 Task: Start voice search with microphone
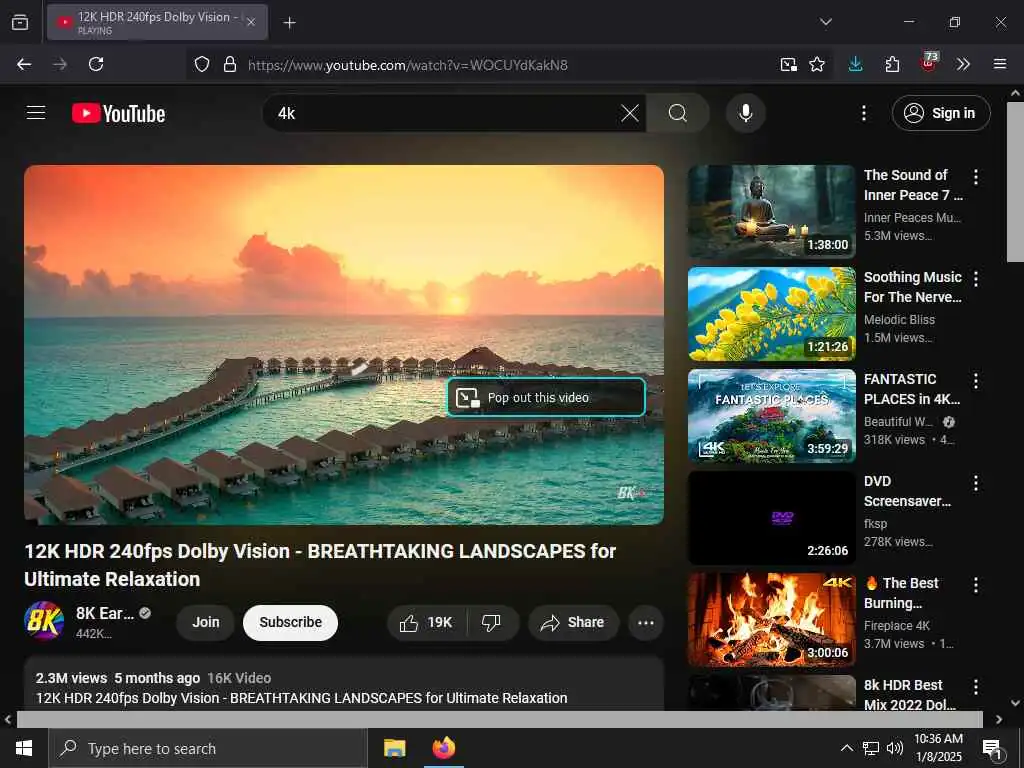(x=745, y=113)
